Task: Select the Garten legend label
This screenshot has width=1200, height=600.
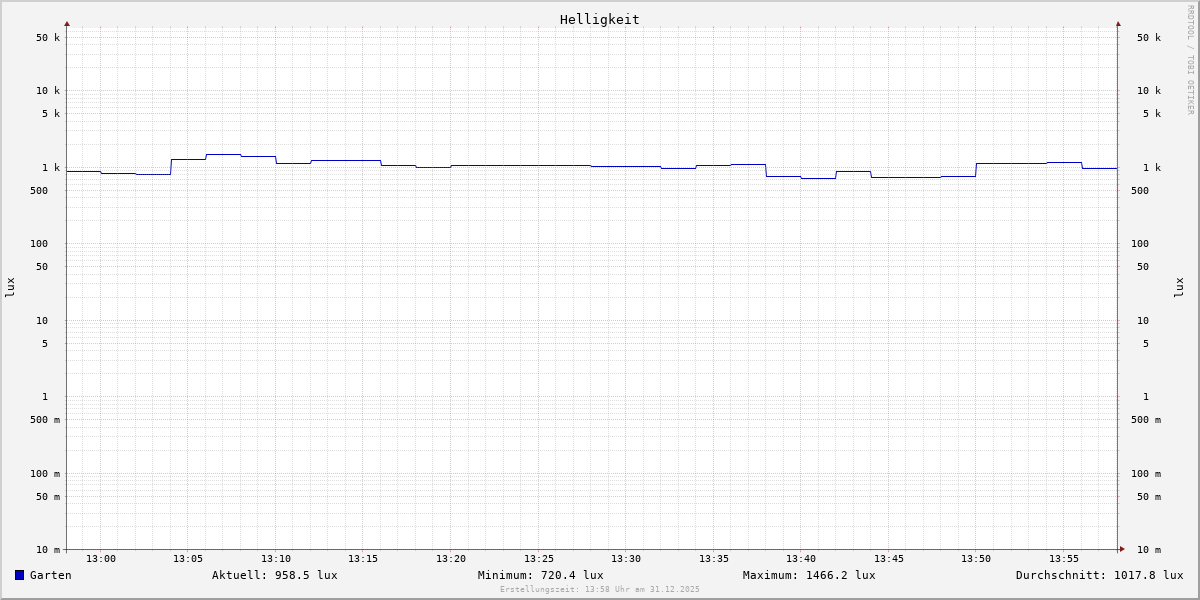Action: point(50,575)
